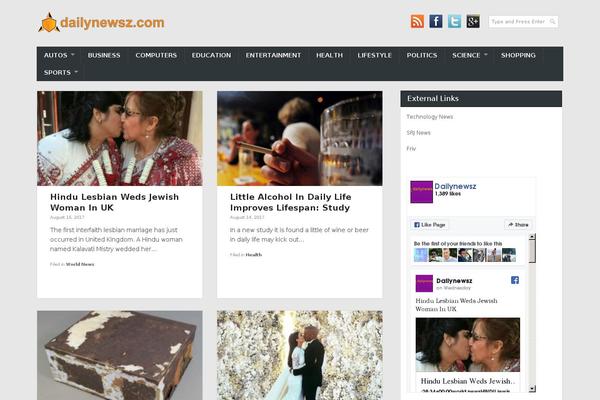Visit the Facebook page icon in header

436,21
